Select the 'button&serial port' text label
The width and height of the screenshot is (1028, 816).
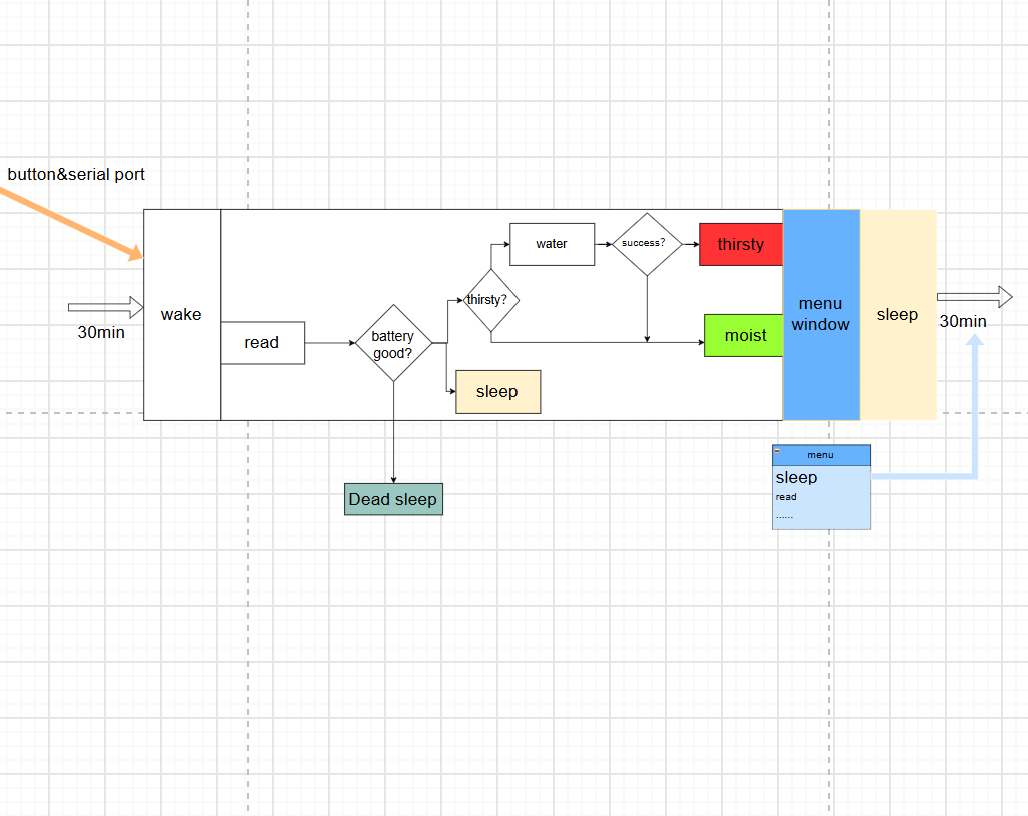pos(76,174)
